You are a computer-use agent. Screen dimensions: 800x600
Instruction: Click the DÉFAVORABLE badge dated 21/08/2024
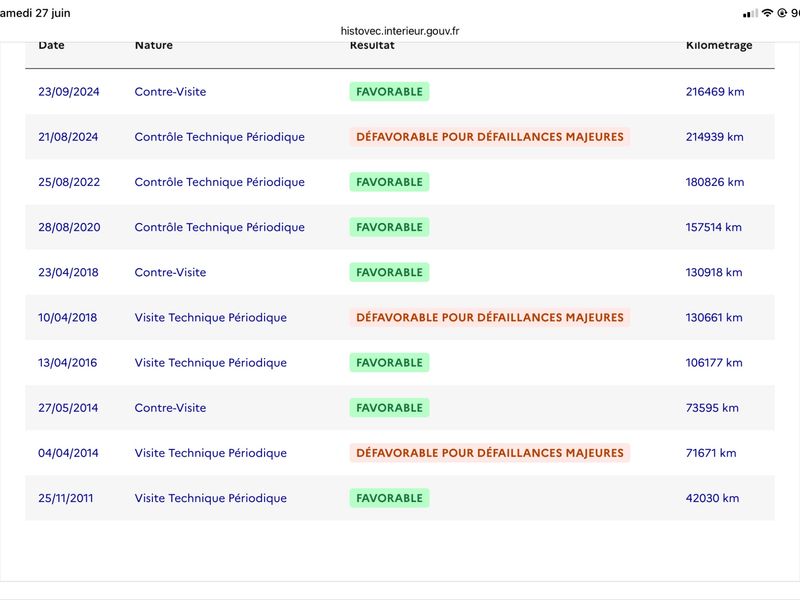(490, 137)
